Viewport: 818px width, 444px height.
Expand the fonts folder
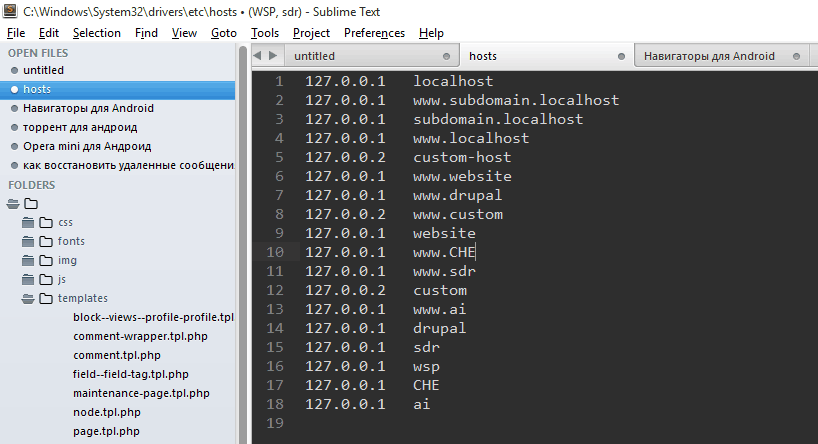click(29, 241)
